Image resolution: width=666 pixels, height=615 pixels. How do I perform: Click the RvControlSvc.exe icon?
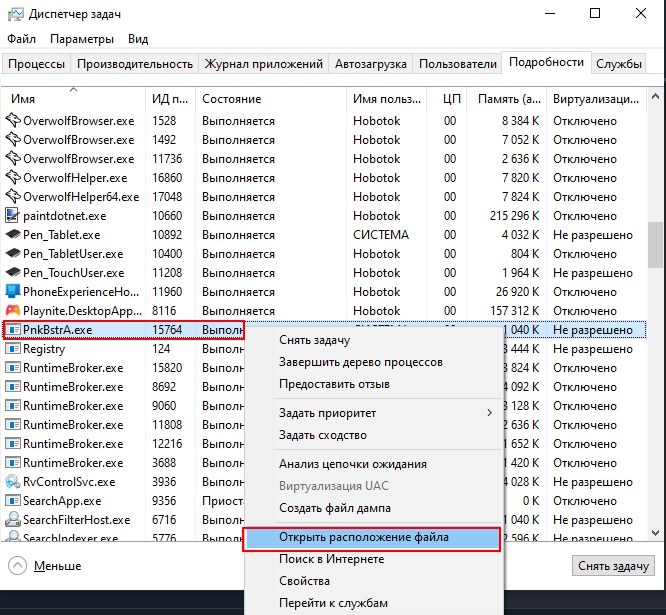(x=12, y=482)
